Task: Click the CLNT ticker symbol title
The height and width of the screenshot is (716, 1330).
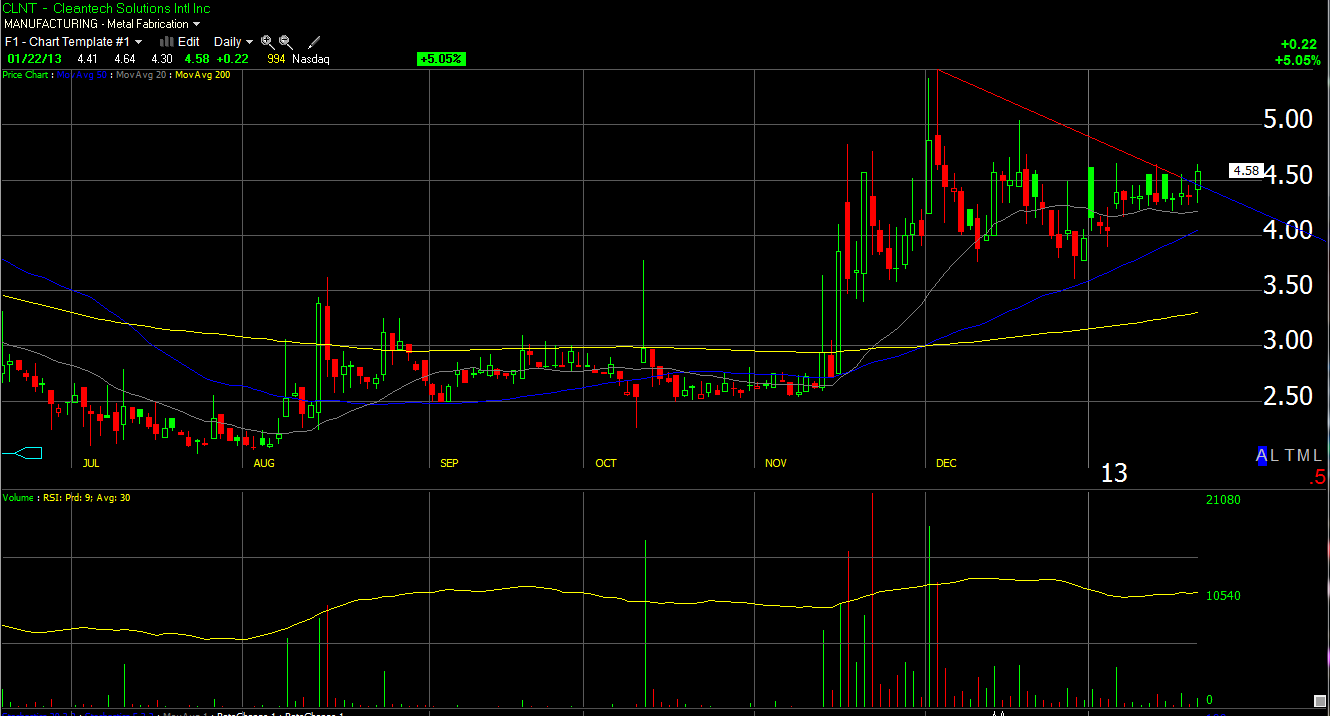Action: click(19, 8)
